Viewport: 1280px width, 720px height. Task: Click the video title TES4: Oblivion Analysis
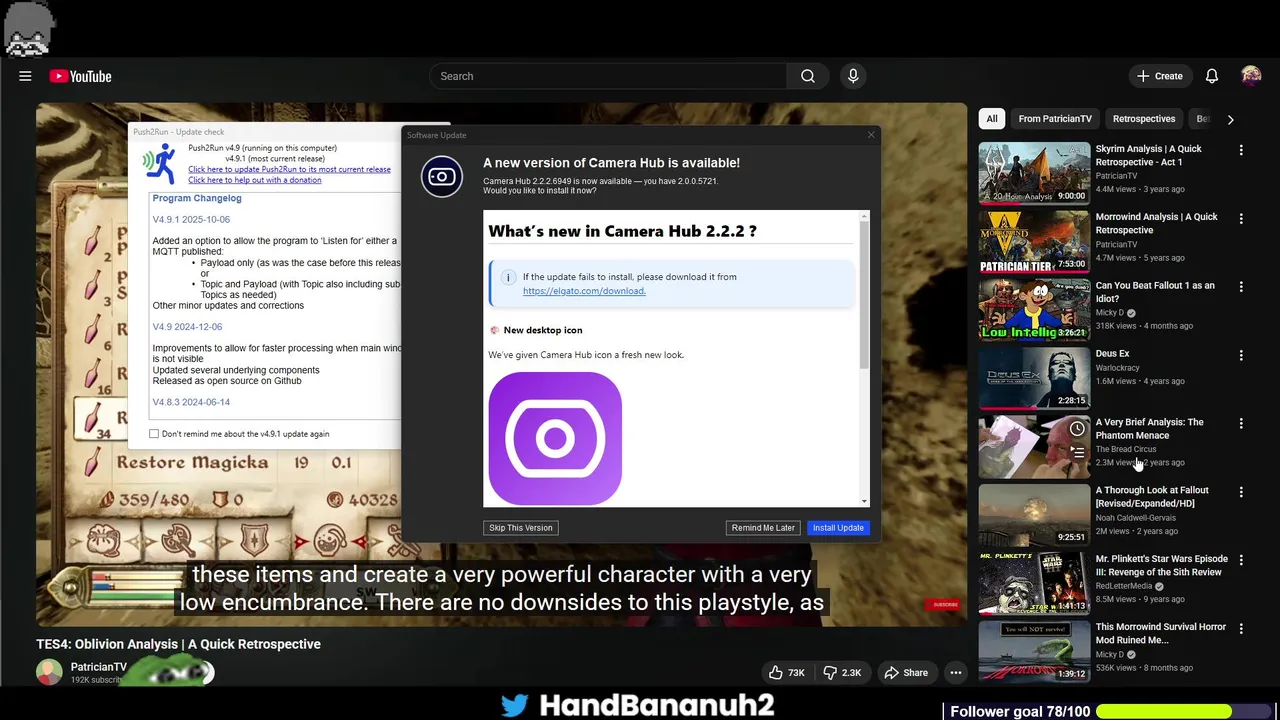(178, 644)
